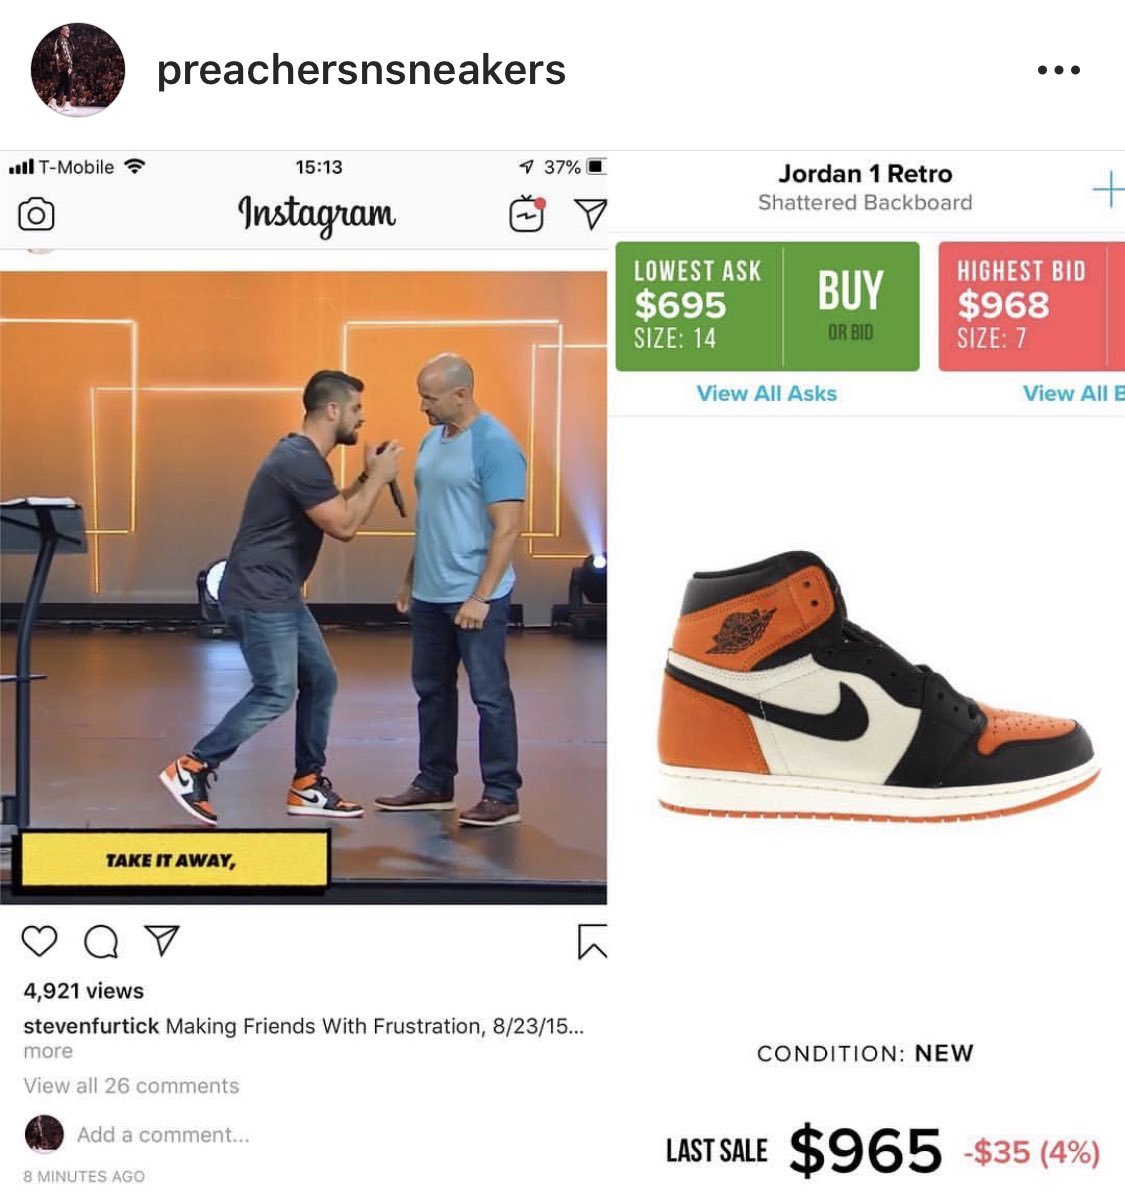1125x1197 pixels.
Task: Share post via paper plane below video
Action: click(162, 940)
